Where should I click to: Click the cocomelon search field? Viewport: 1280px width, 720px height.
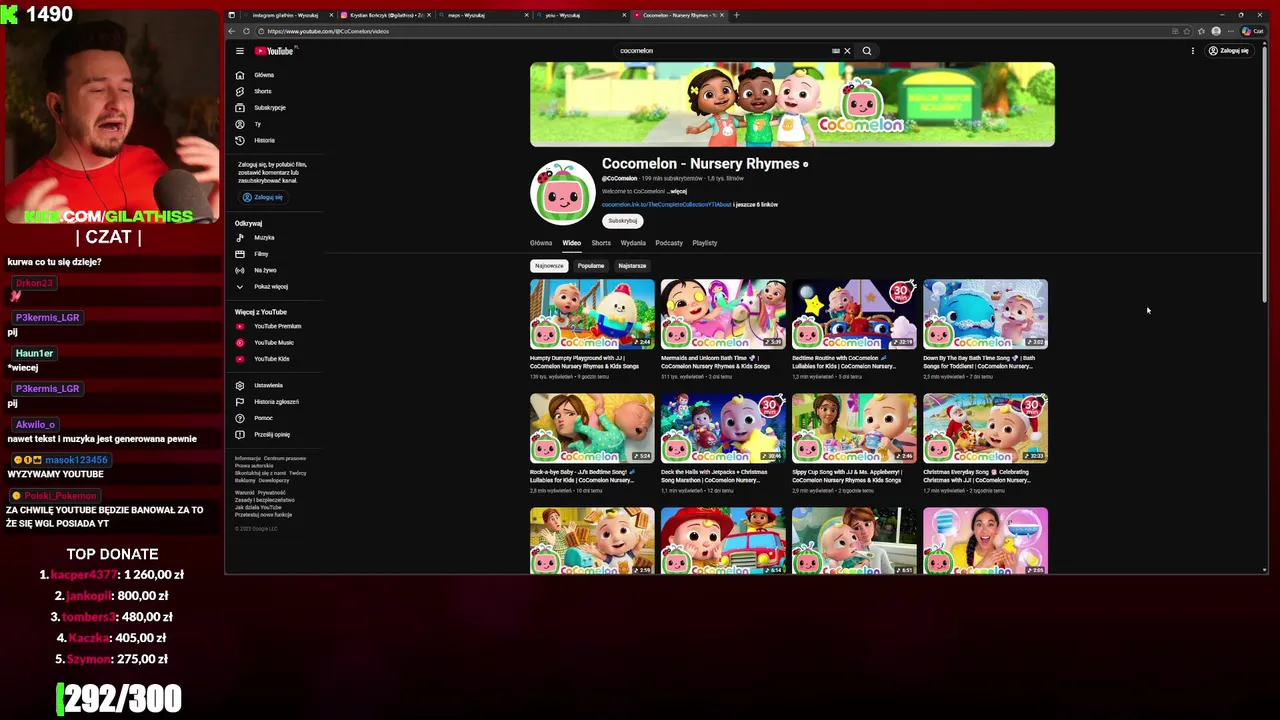724,51
